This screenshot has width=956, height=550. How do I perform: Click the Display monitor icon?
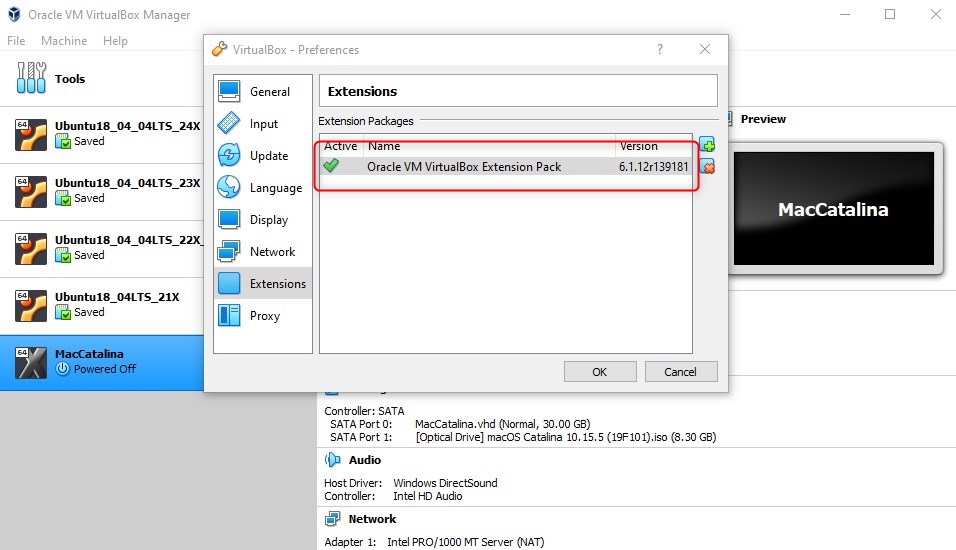click(x=229, y=219)
